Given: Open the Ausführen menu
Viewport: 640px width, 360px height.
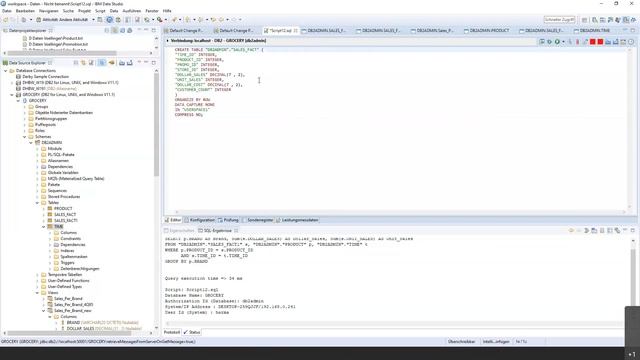Looking at the screenshot, I should 132,11.
